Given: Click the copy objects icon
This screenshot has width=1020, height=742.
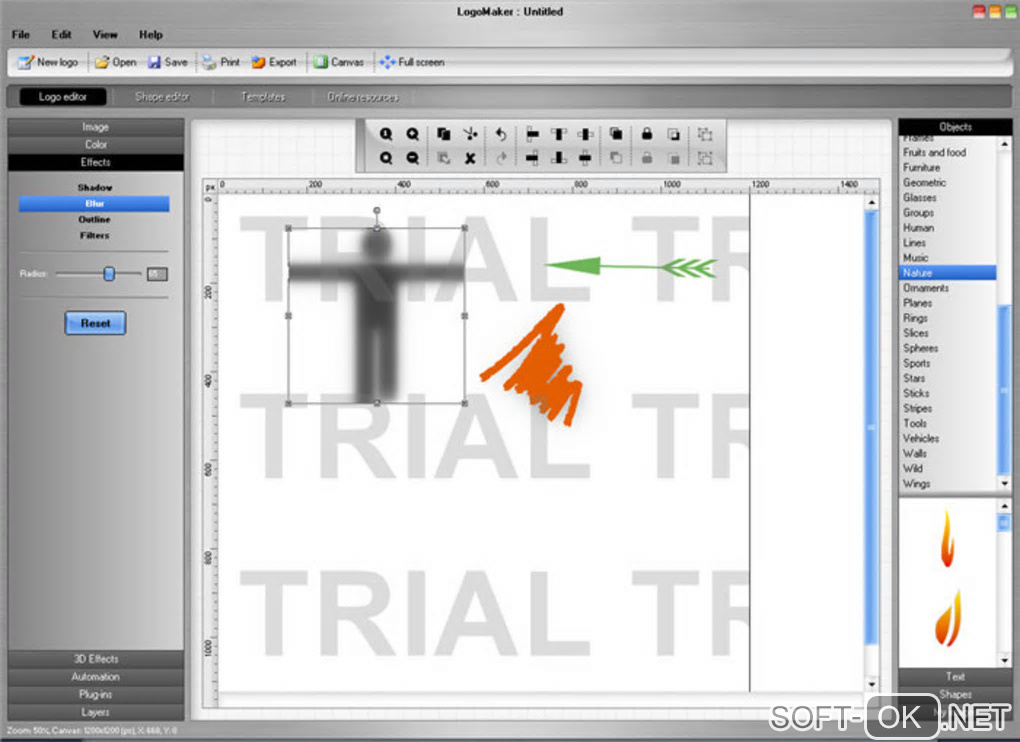Looking at the screenshot, I should 444,134.
